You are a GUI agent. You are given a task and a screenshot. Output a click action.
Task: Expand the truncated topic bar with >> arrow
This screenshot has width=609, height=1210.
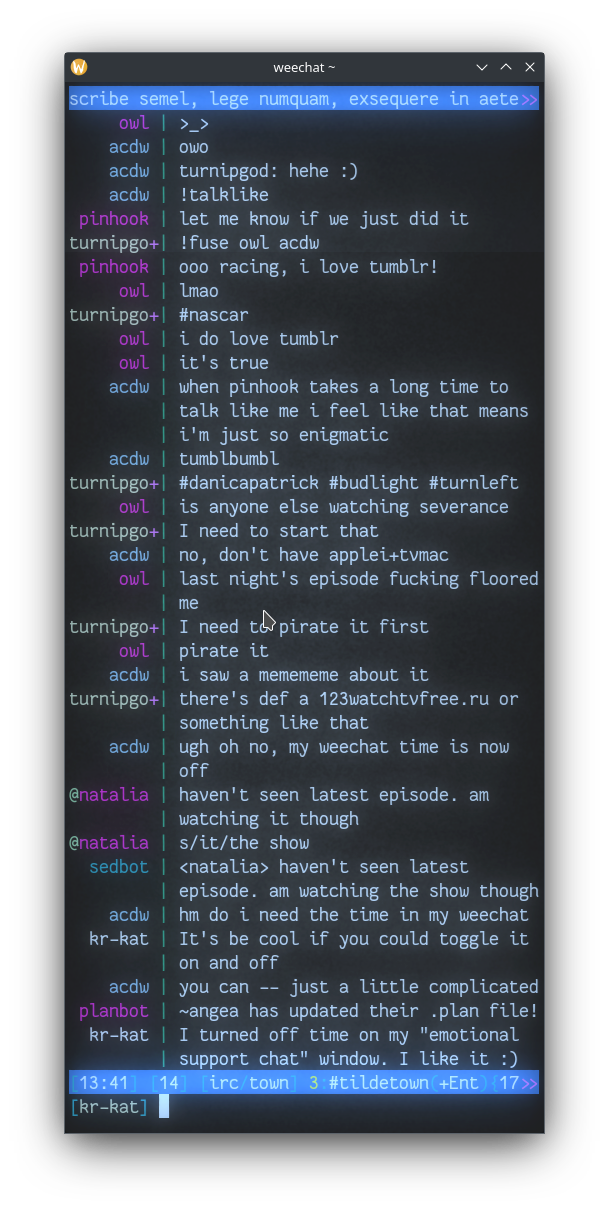[529, 99]
